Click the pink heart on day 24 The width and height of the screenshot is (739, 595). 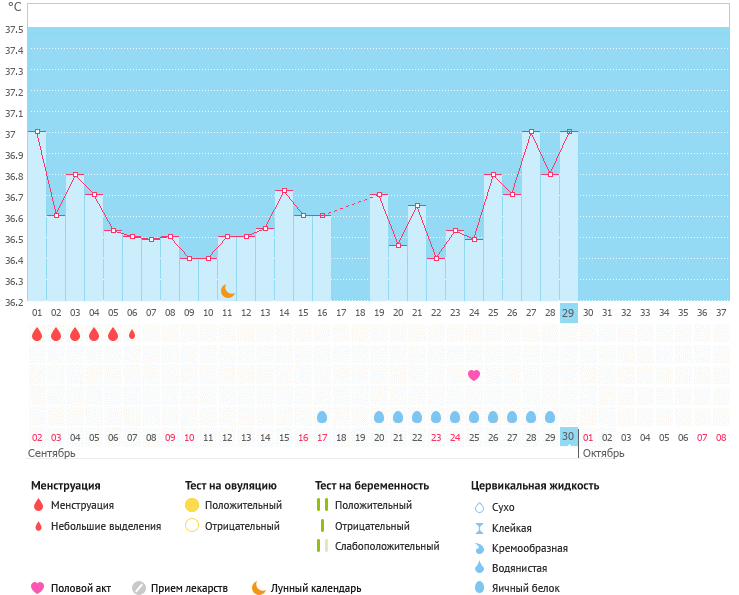474,375
